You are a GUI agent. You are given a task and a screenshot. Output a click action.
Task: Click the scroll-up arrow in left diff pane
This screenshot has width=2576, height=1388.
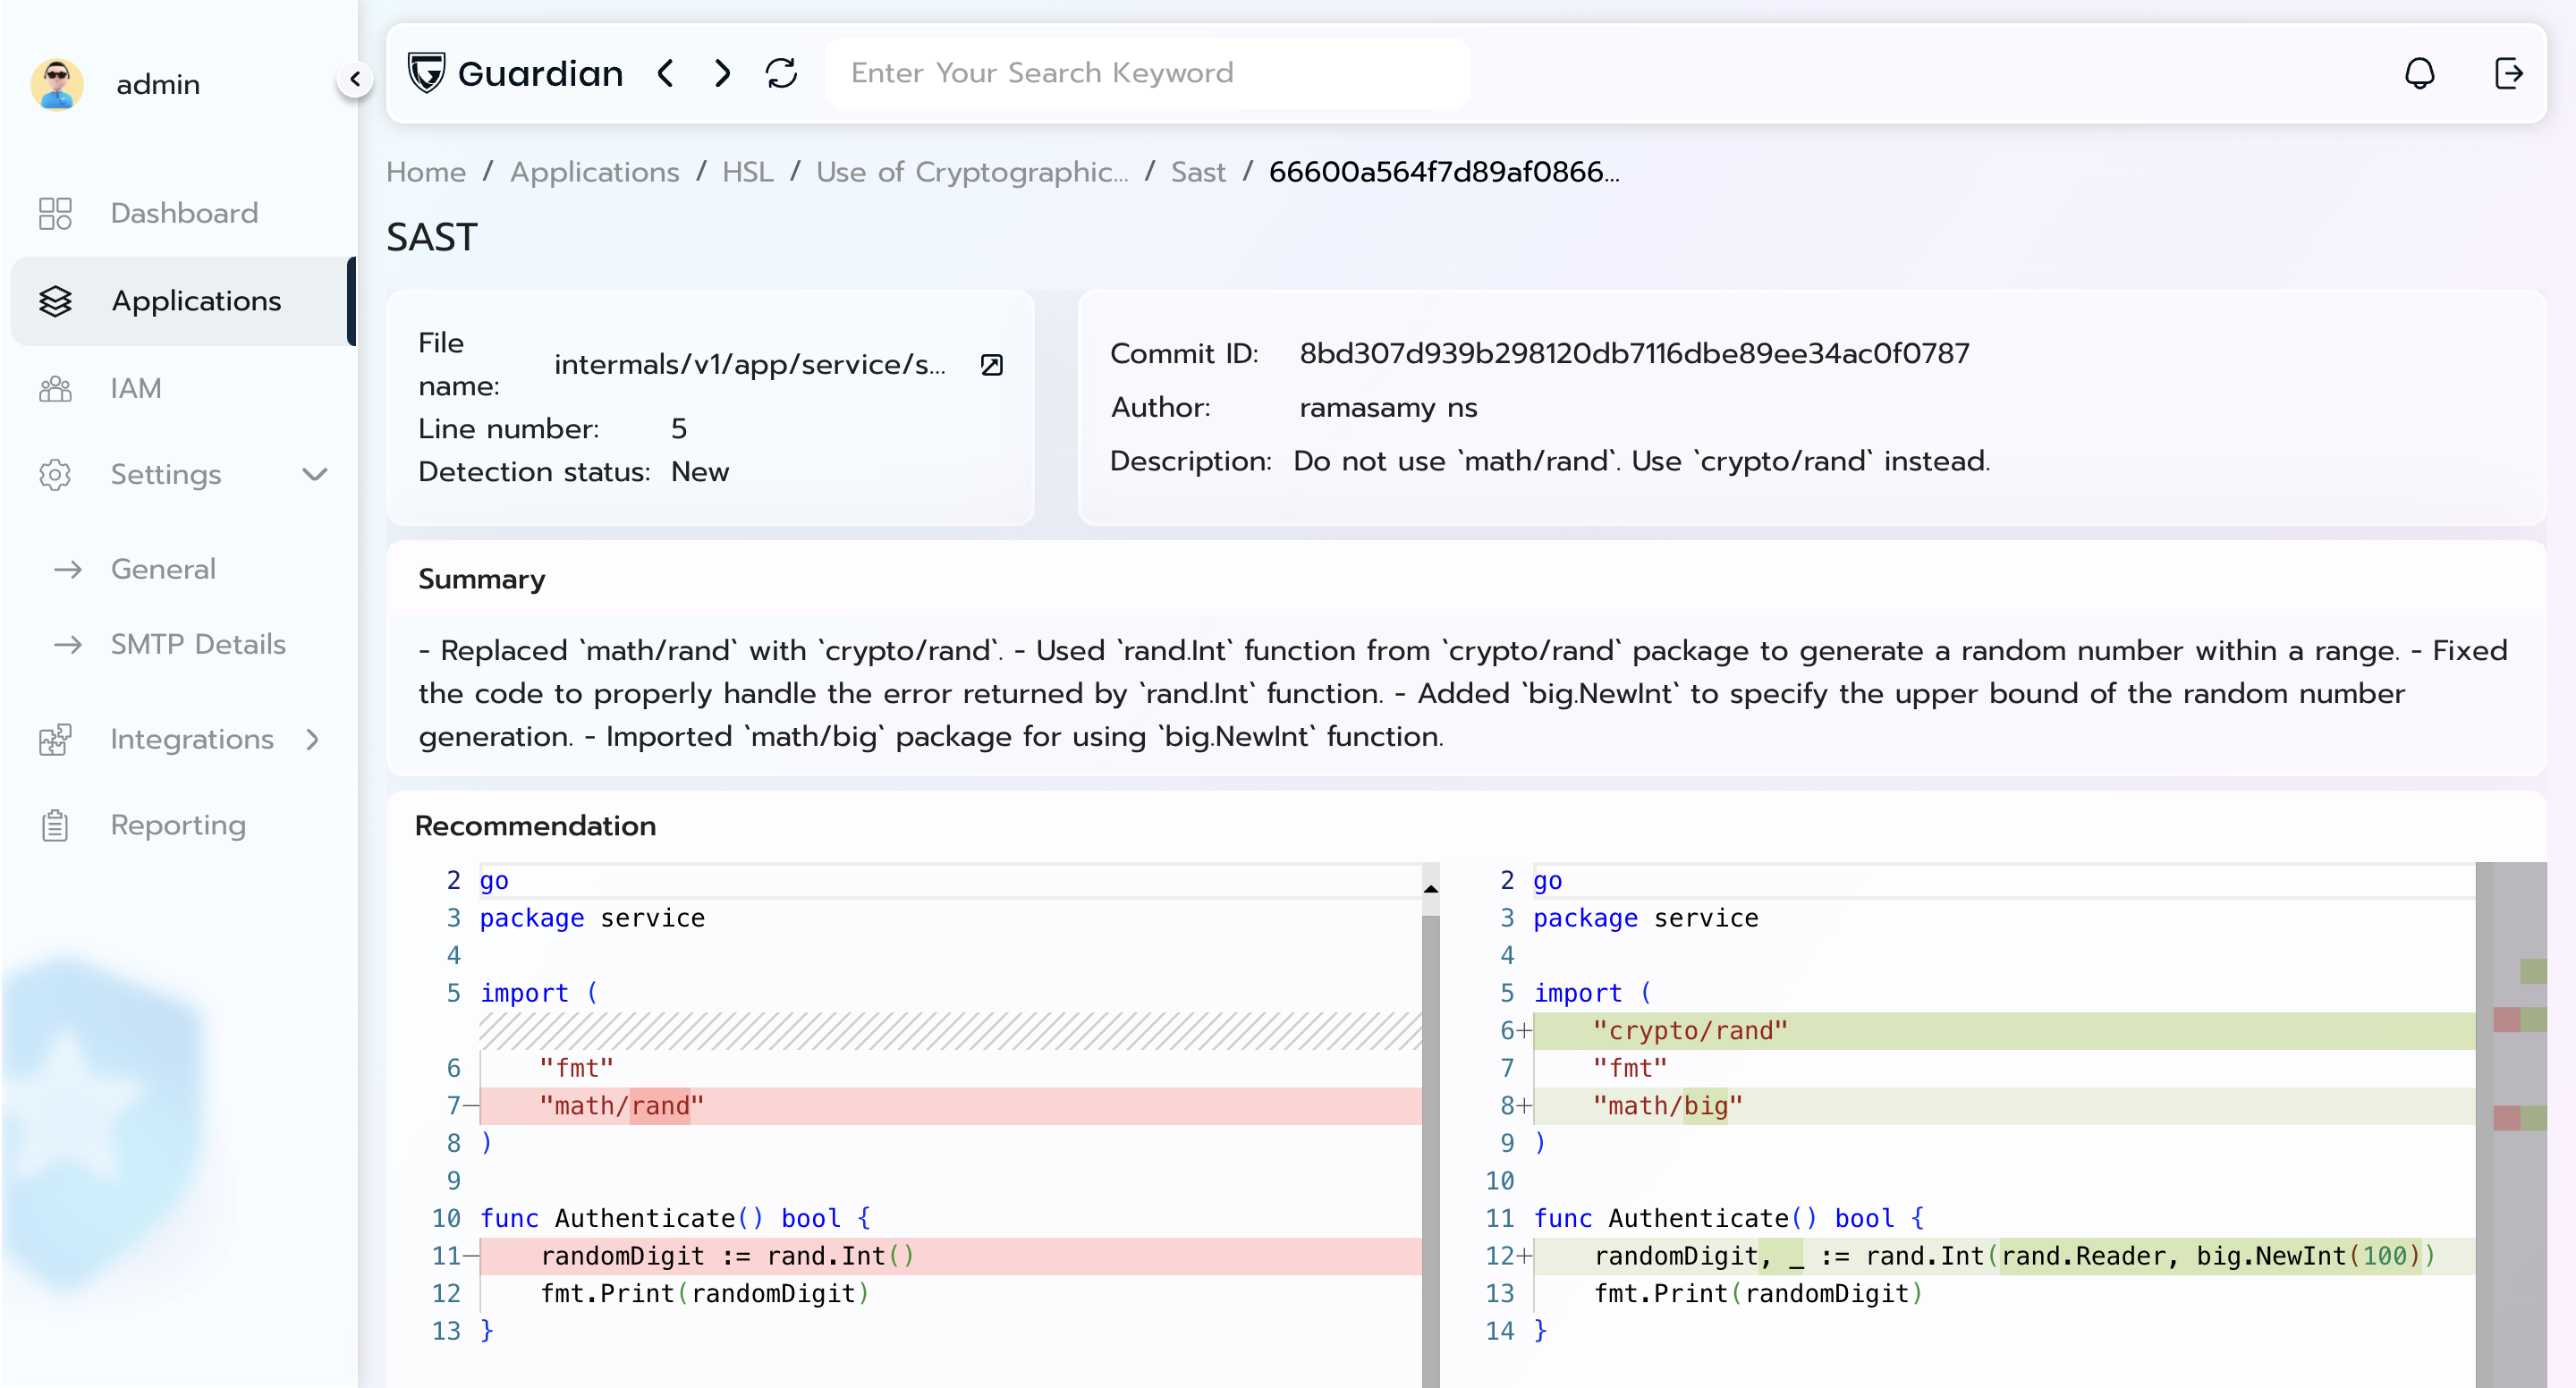1430,889
